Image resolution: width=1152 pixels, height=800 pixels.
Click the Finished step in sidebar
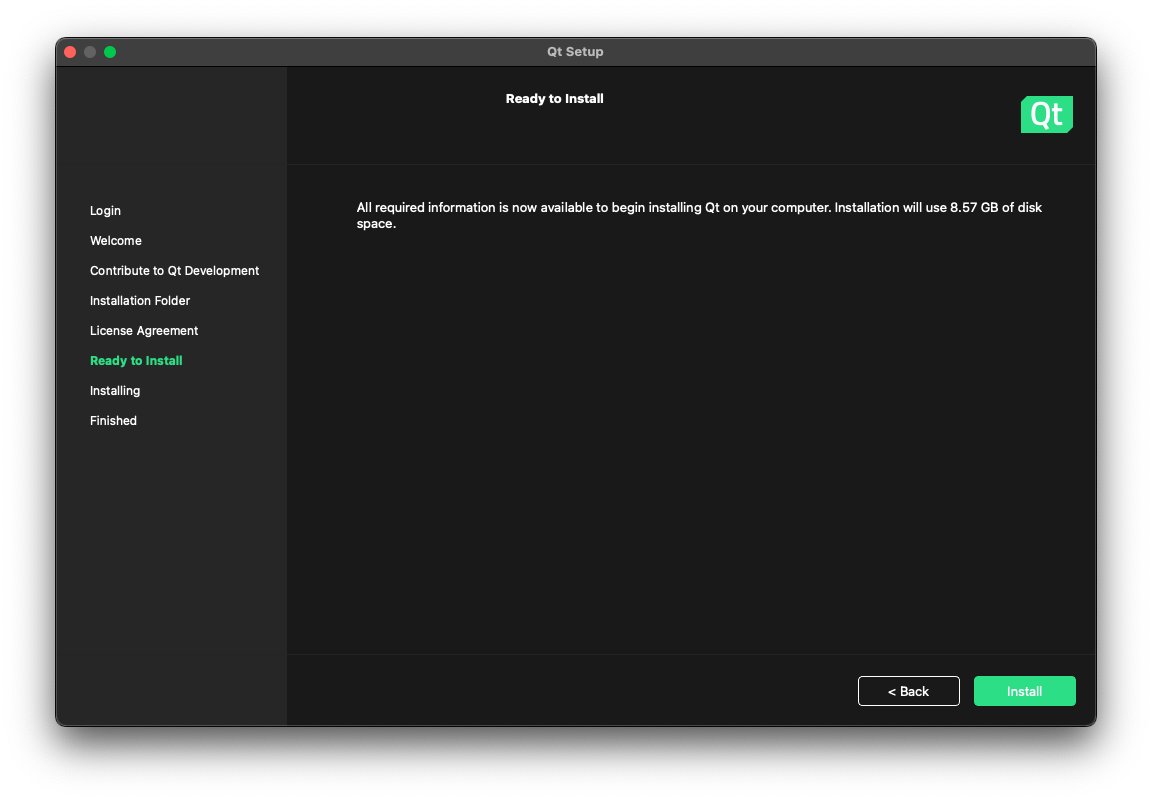click(113, 421)
